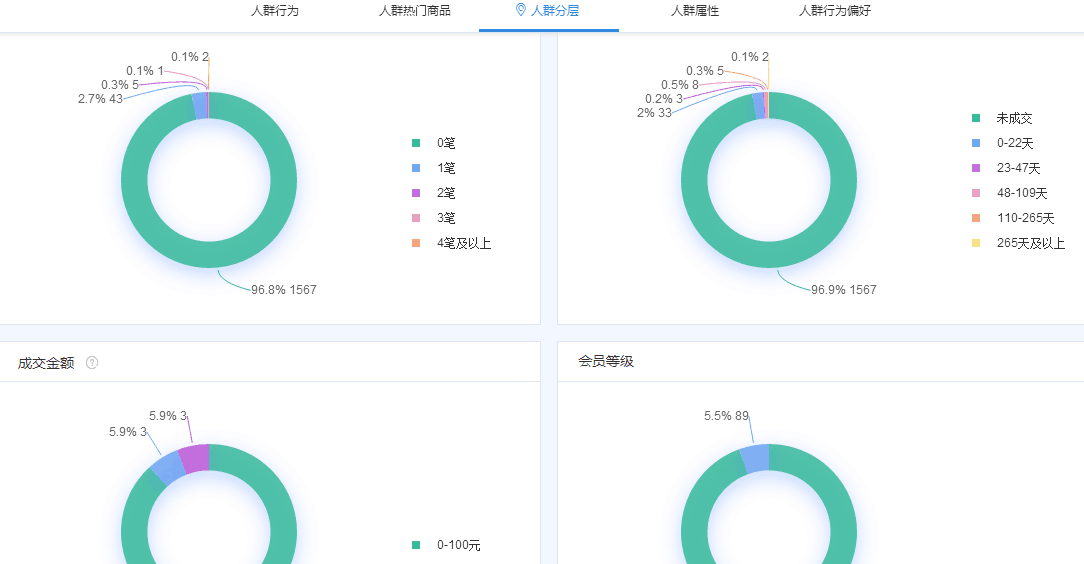
Task: Click the green swatch beside 0笔
Action: [x=416, y=143]
